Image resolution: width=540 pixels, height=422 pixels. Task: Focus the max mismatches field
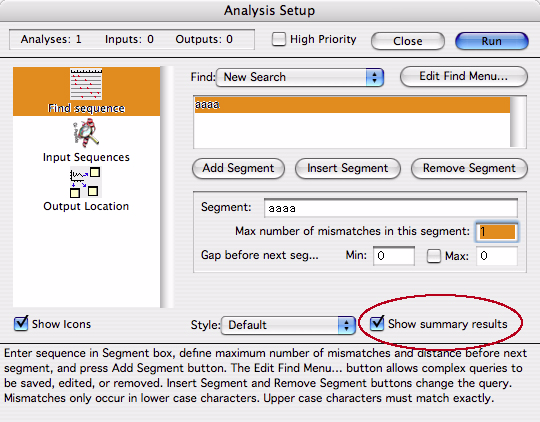tap(497, 231)
